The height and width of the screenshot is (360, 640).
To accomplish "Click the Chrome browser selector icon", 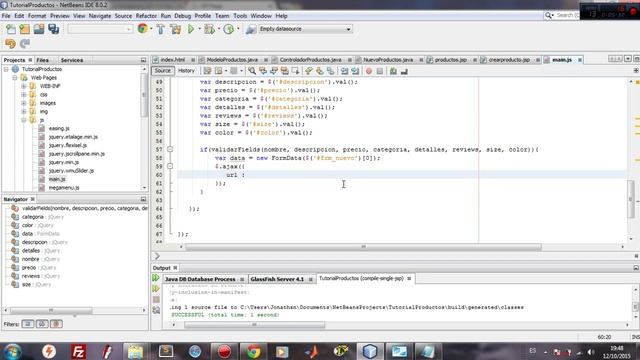I will point(142,29).
